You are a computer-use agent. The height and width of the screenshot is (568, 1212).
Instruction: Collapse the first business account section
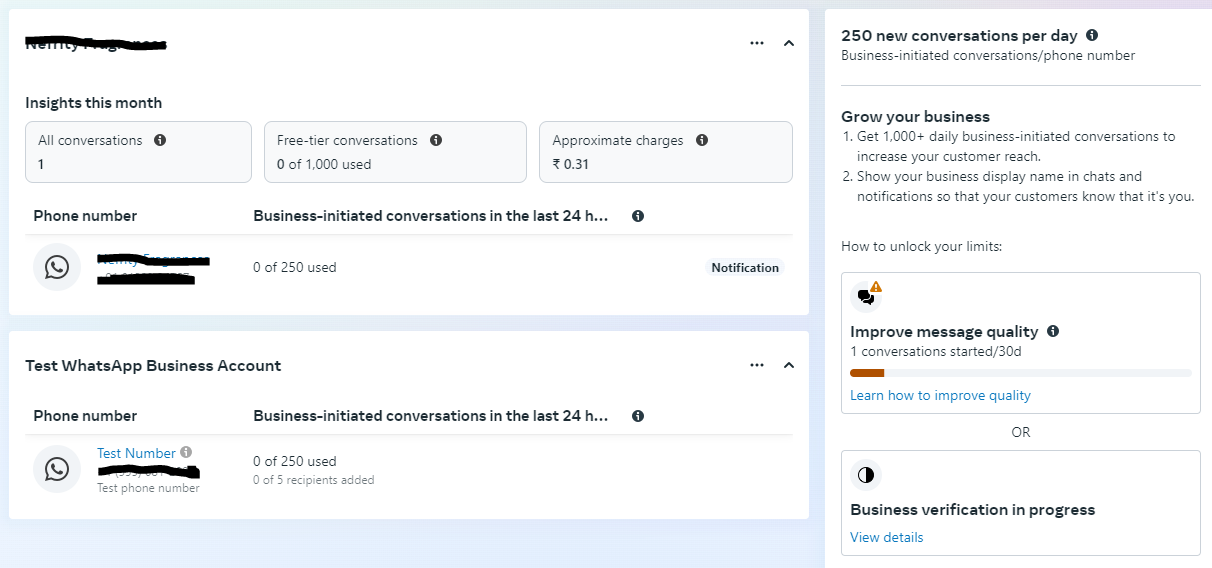789,43
